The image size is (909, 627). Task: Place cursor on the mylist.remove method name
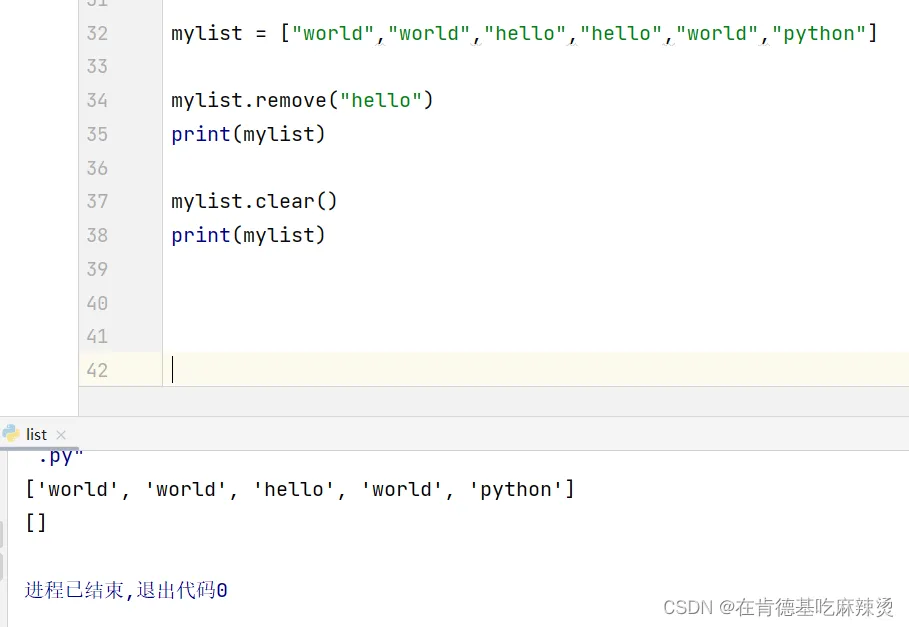tap(291, 100)
